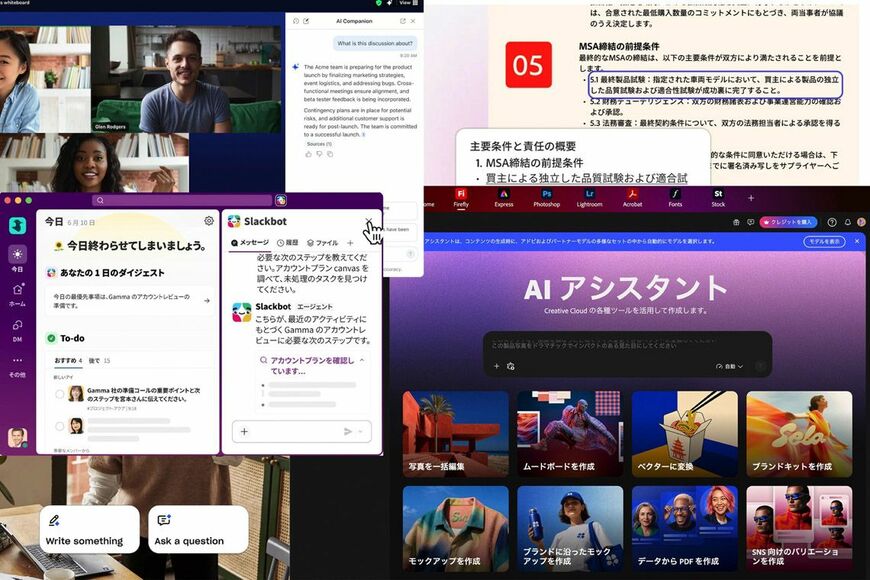The height and width of the screenshot is (580, 870).
Task: Click the クレジットを購入 button
Action: click(788, 222)
